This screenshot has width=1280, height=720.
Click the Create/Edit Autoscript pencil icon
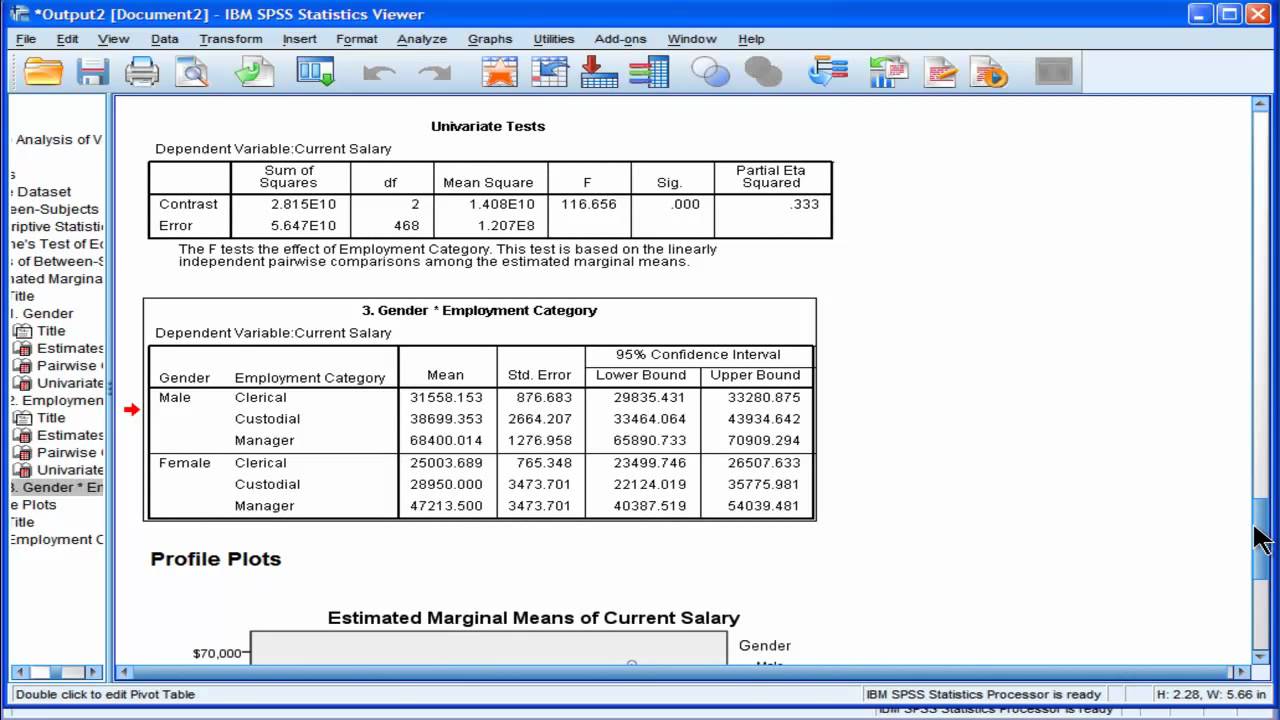[940, 73]
